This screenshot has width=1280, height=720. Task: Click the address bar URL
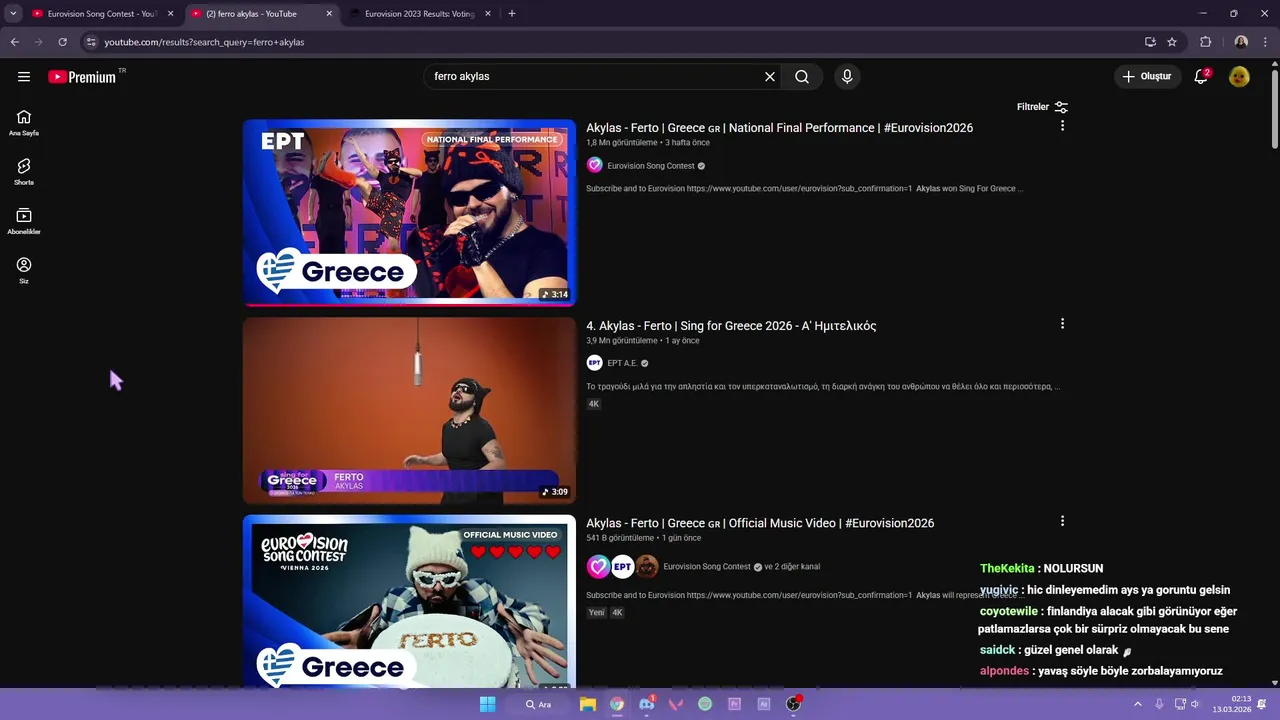204,42
